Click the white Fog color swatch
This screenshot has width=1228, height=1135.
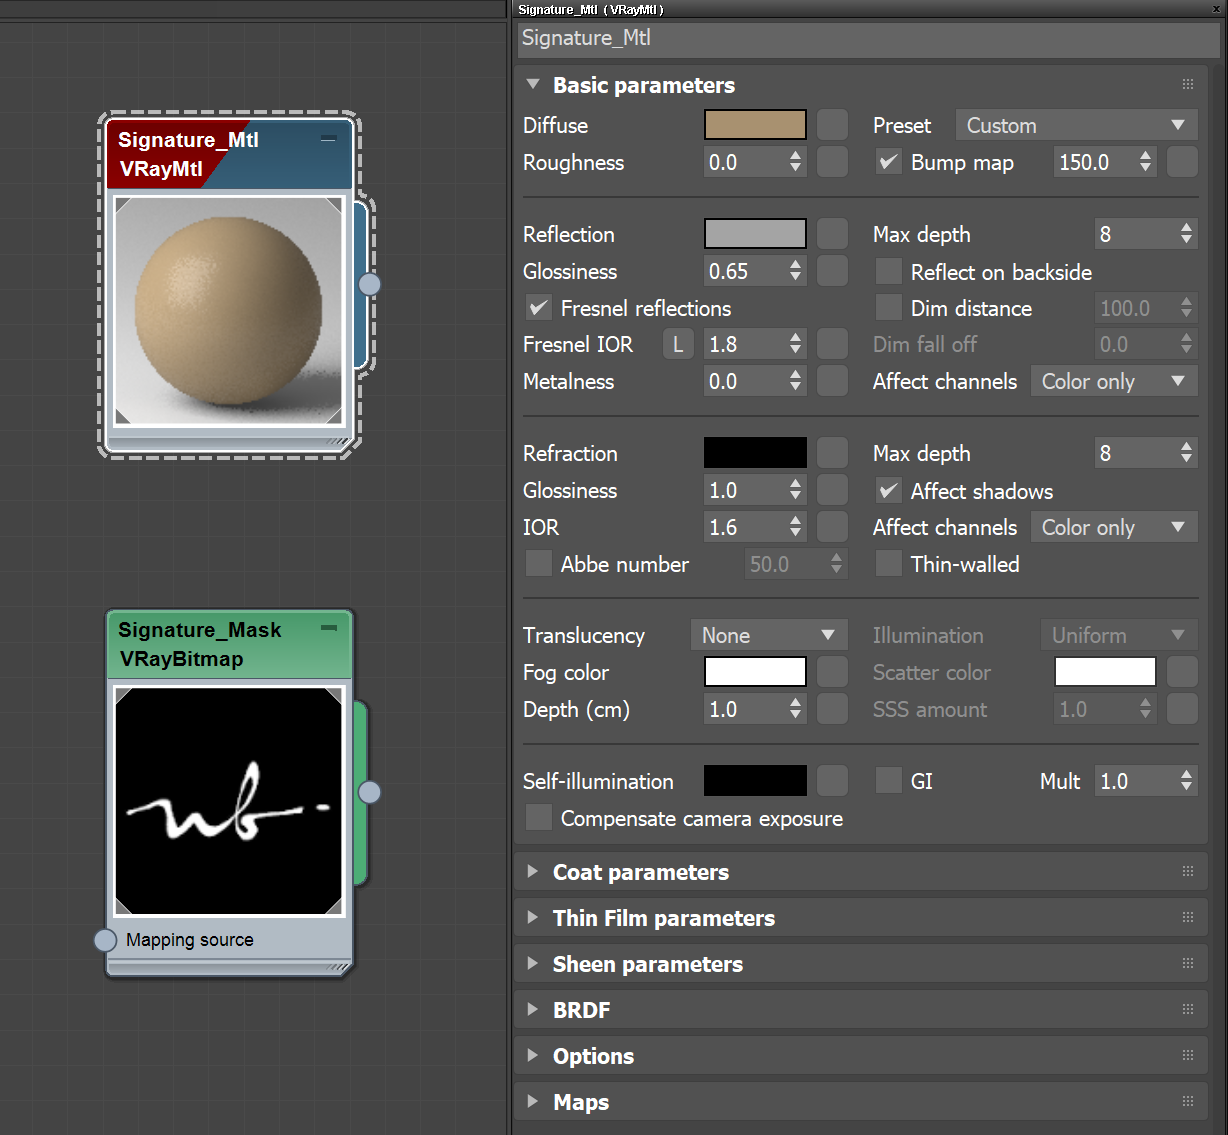click(x=755, y=672)
